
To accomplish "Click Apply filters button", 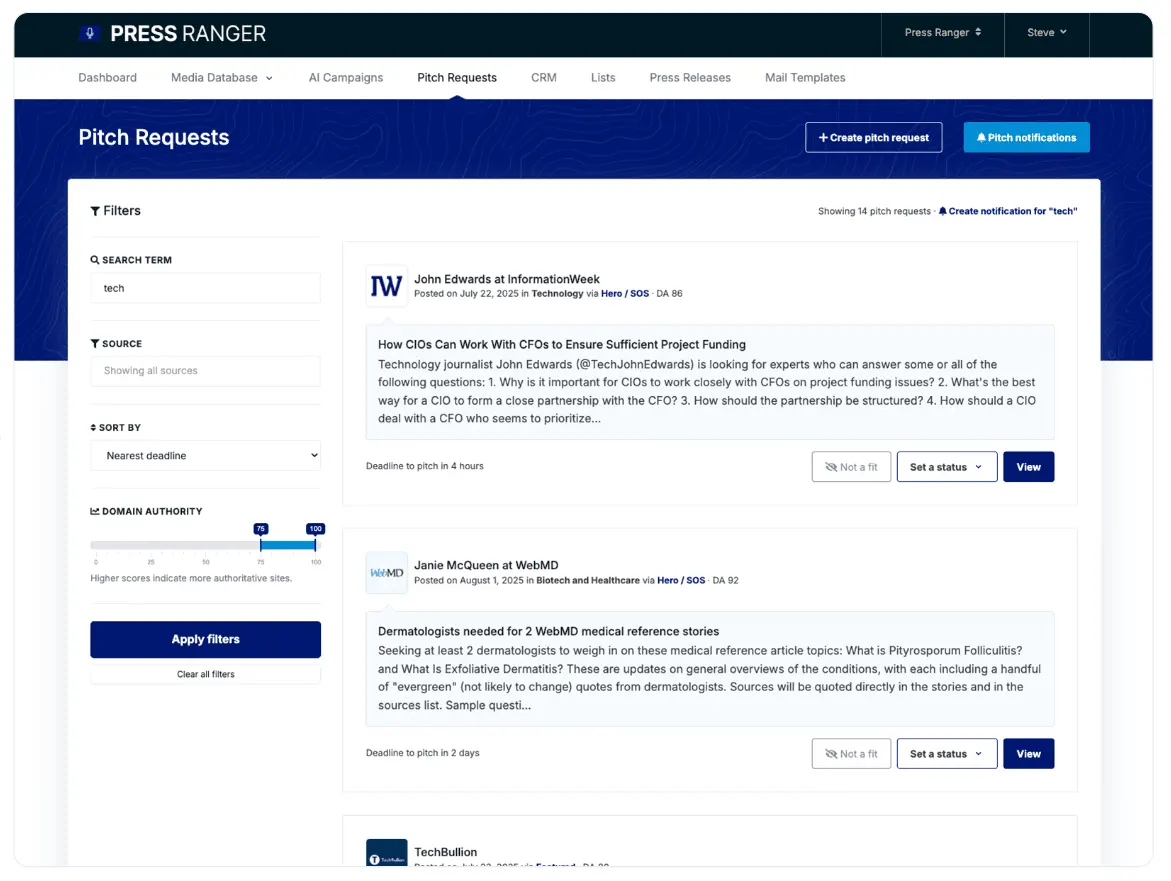I will (205, 639).
